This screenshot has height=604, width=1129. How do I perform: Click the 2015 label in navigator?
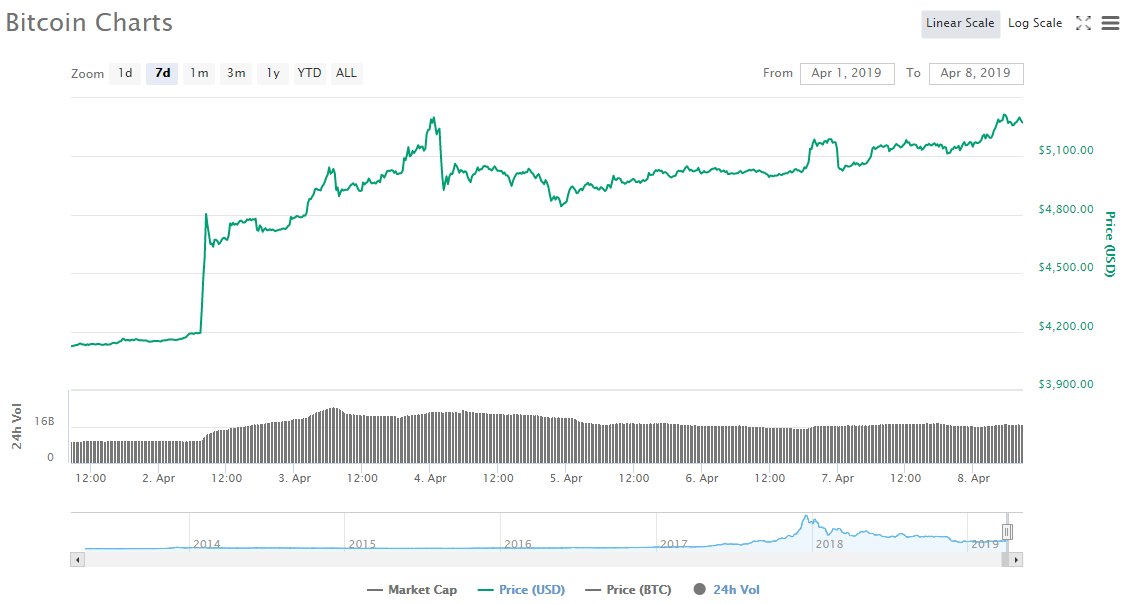pos(362,544)
